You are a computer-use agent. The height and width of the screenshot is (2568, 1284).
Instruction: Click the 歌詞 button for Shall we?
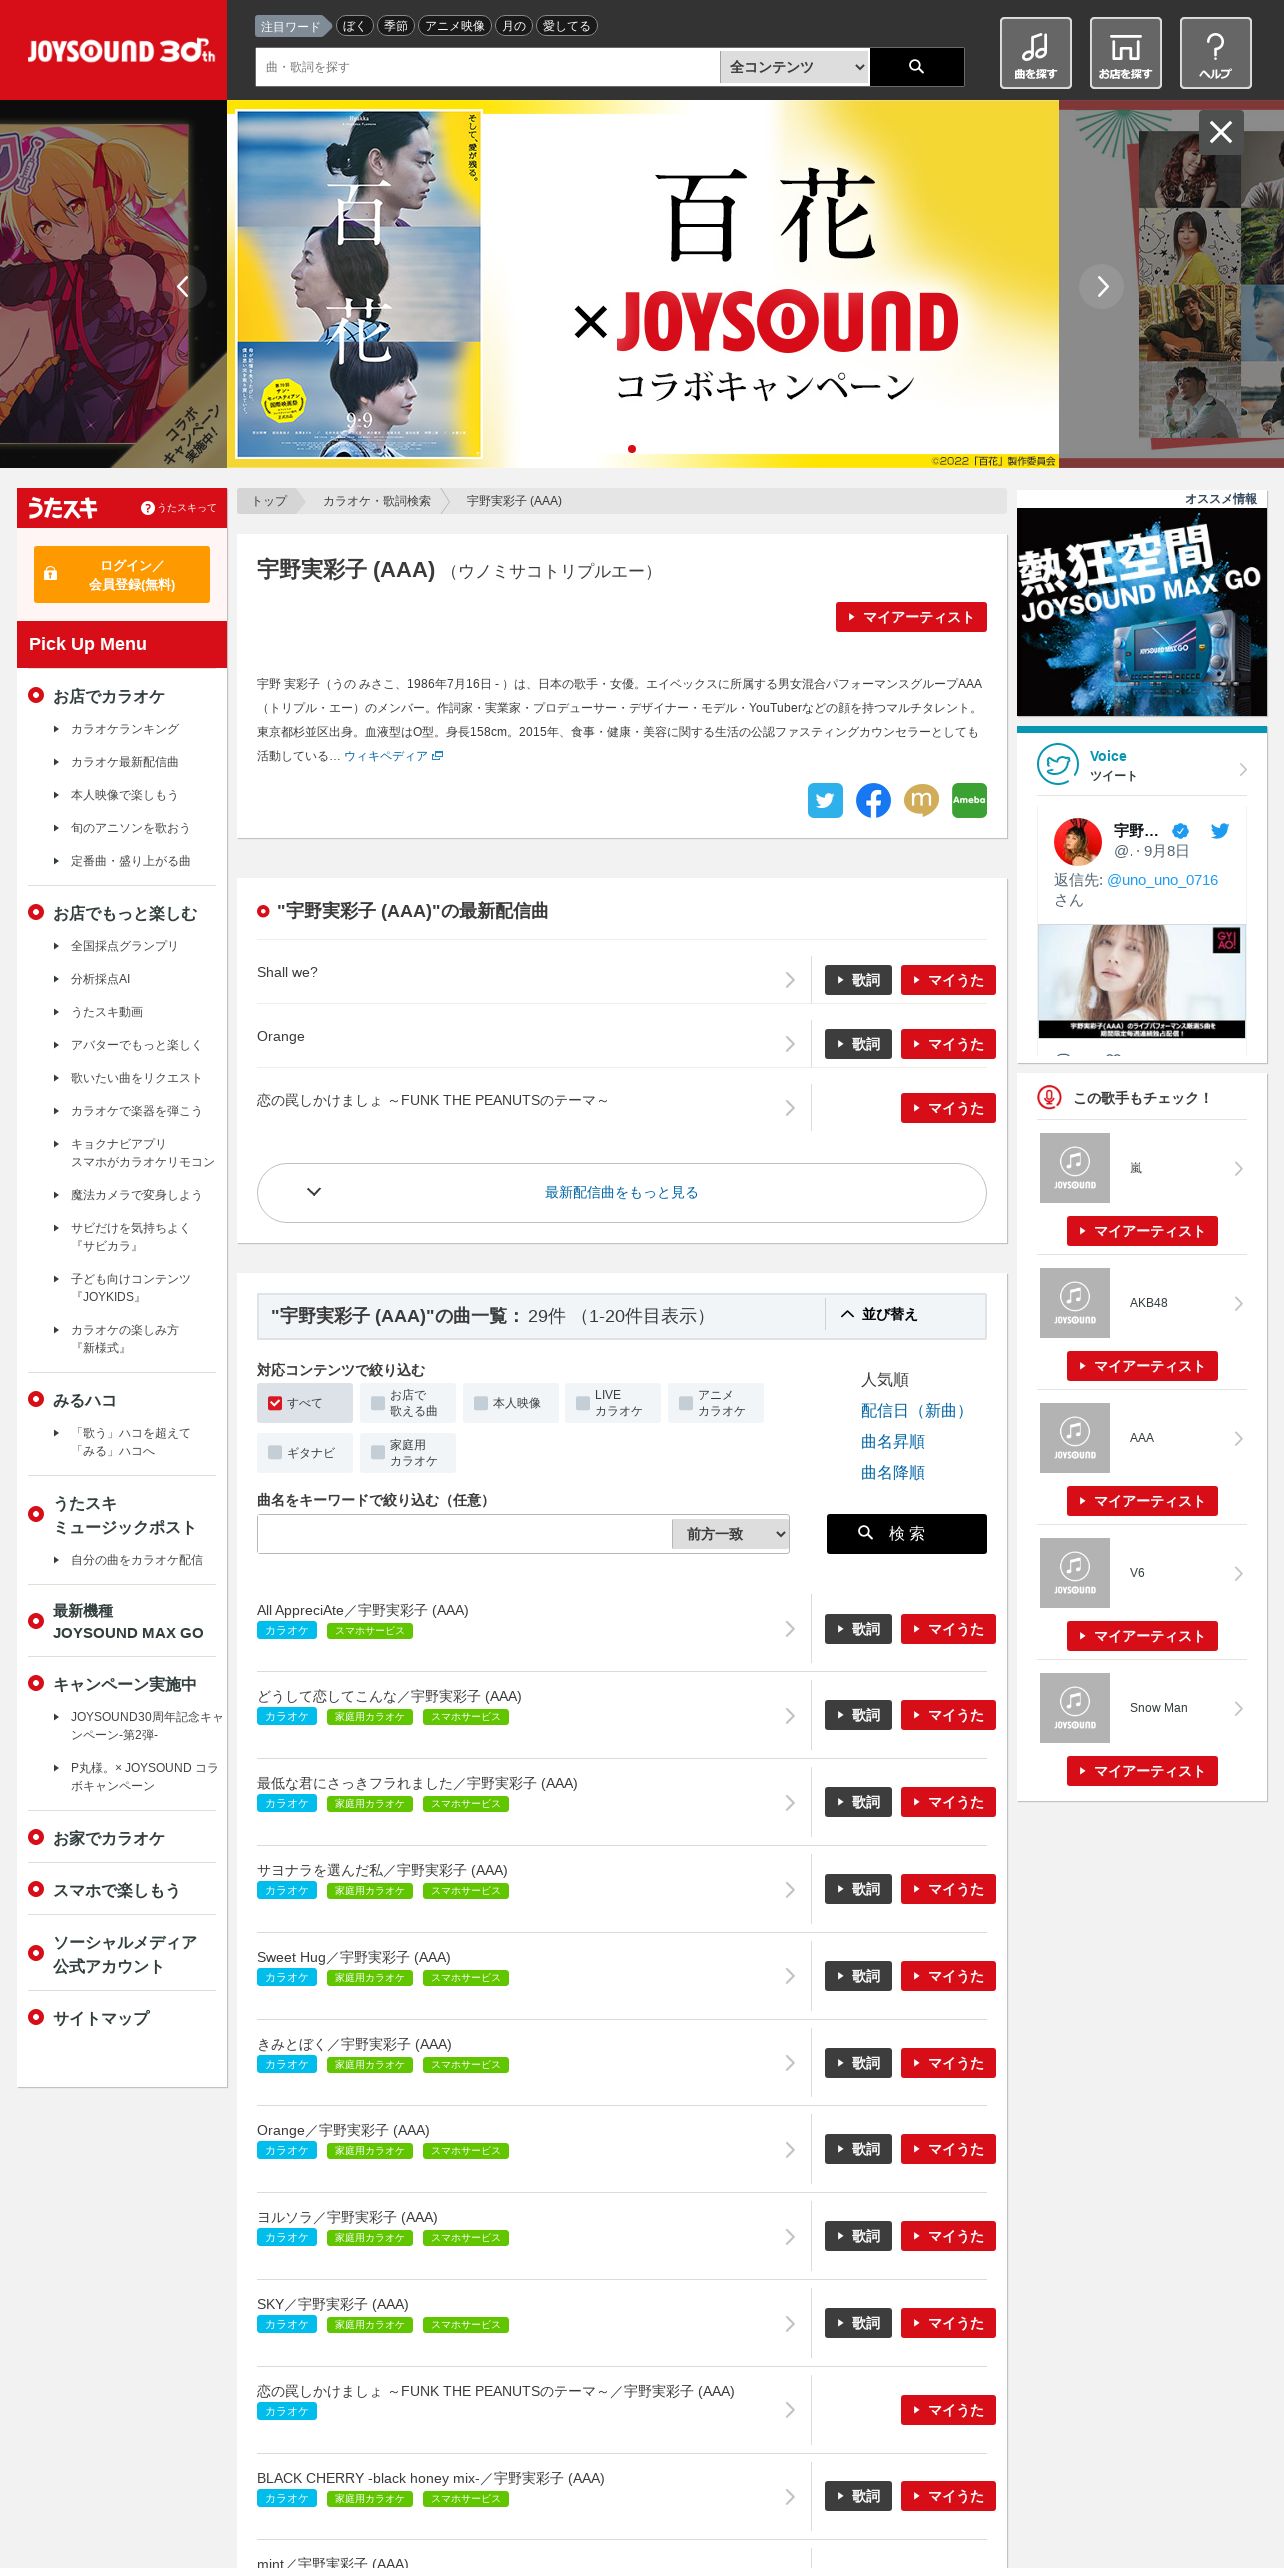pyautogui.click(x=858, y=980)
